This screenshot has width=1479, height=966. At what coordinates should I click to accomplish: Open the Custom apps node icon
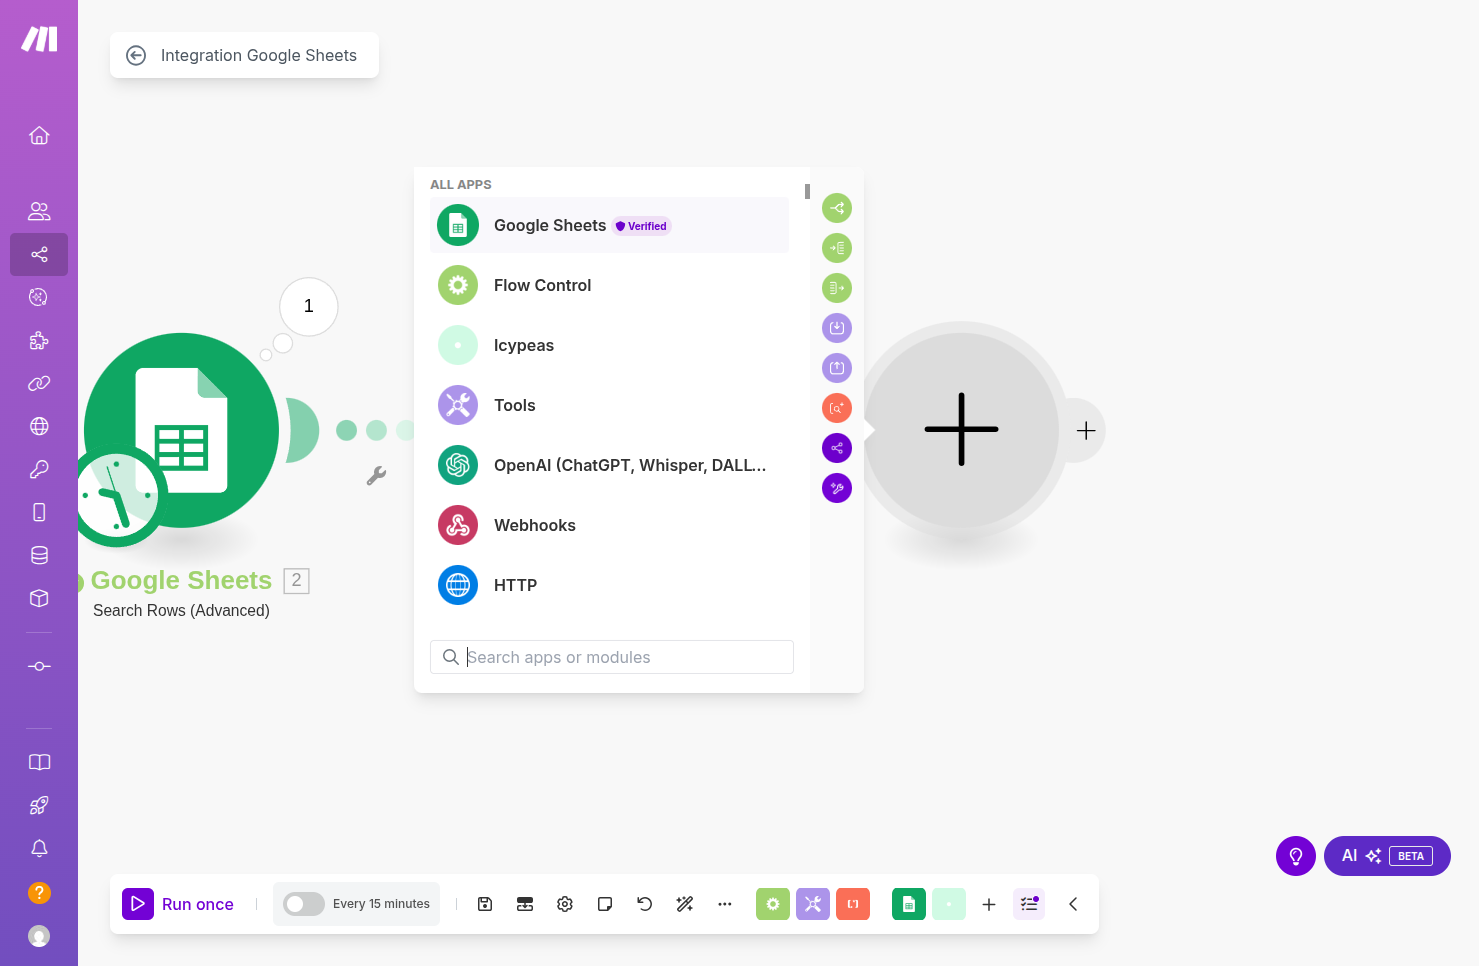pyautogui.click(x=39, y=666)
